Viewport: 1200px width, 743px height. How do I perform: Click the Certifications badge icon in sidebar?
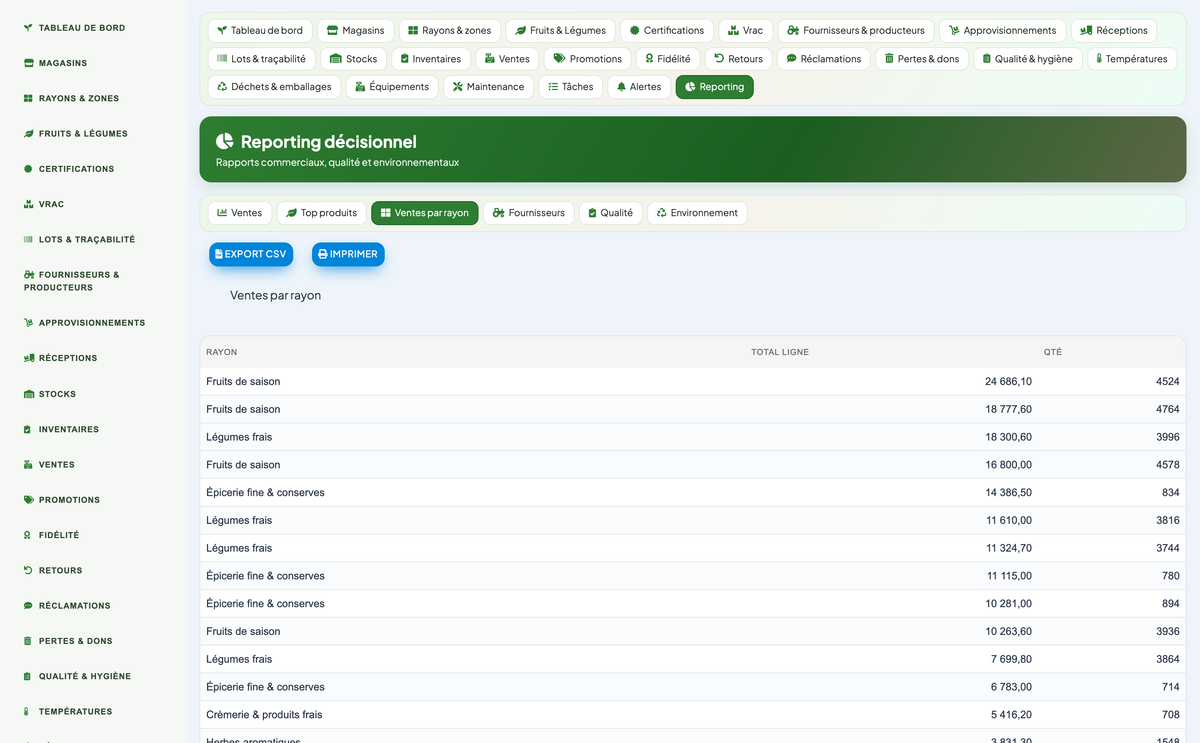(x=28, y=169)
